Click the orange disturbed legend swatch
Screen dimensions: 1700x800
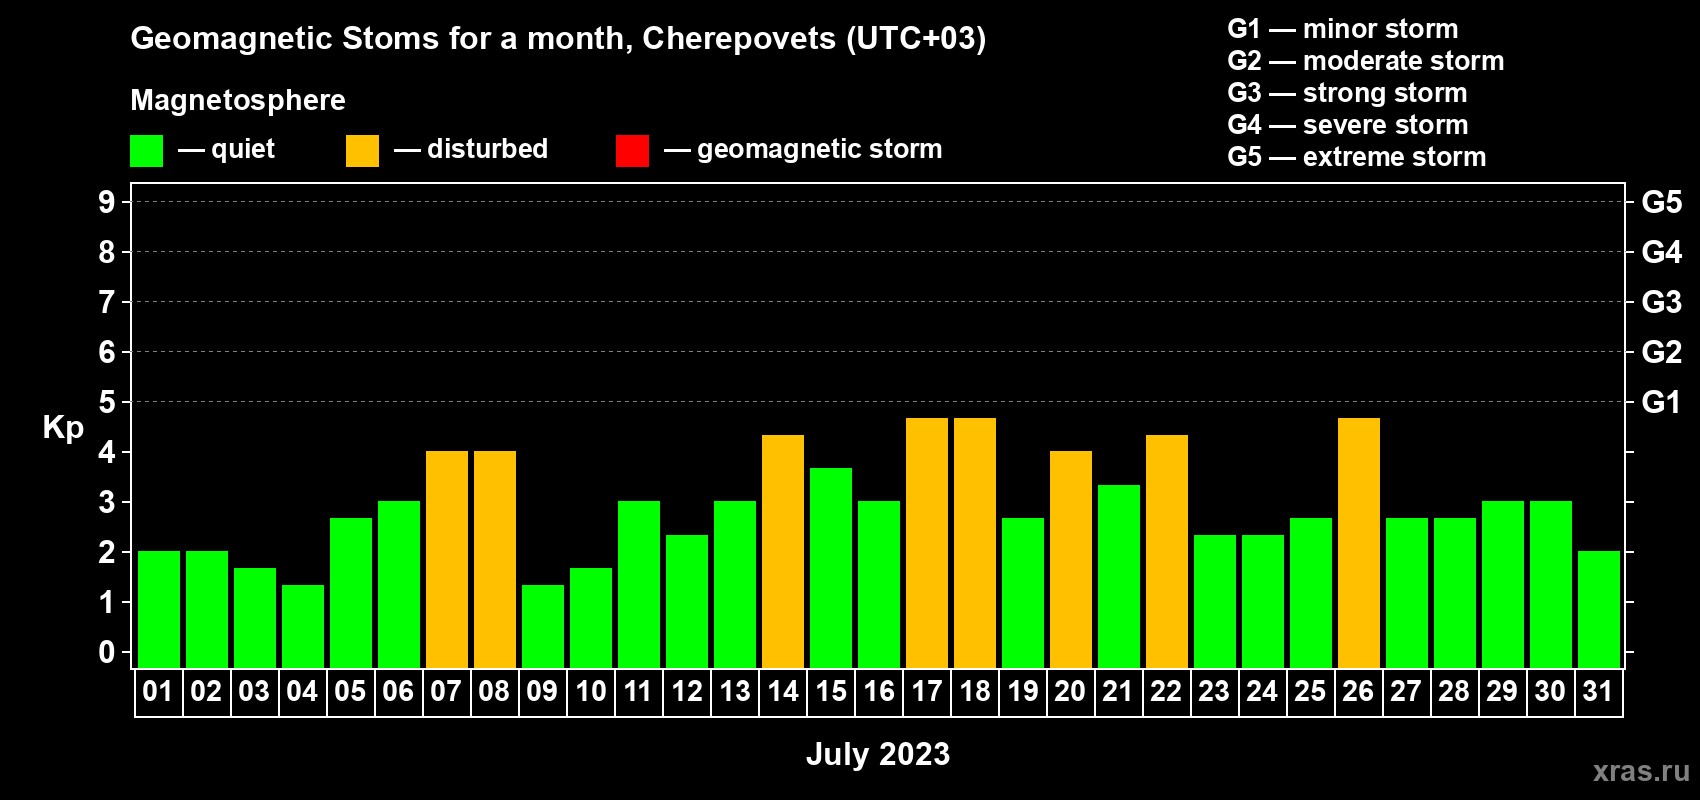point(362,151)
